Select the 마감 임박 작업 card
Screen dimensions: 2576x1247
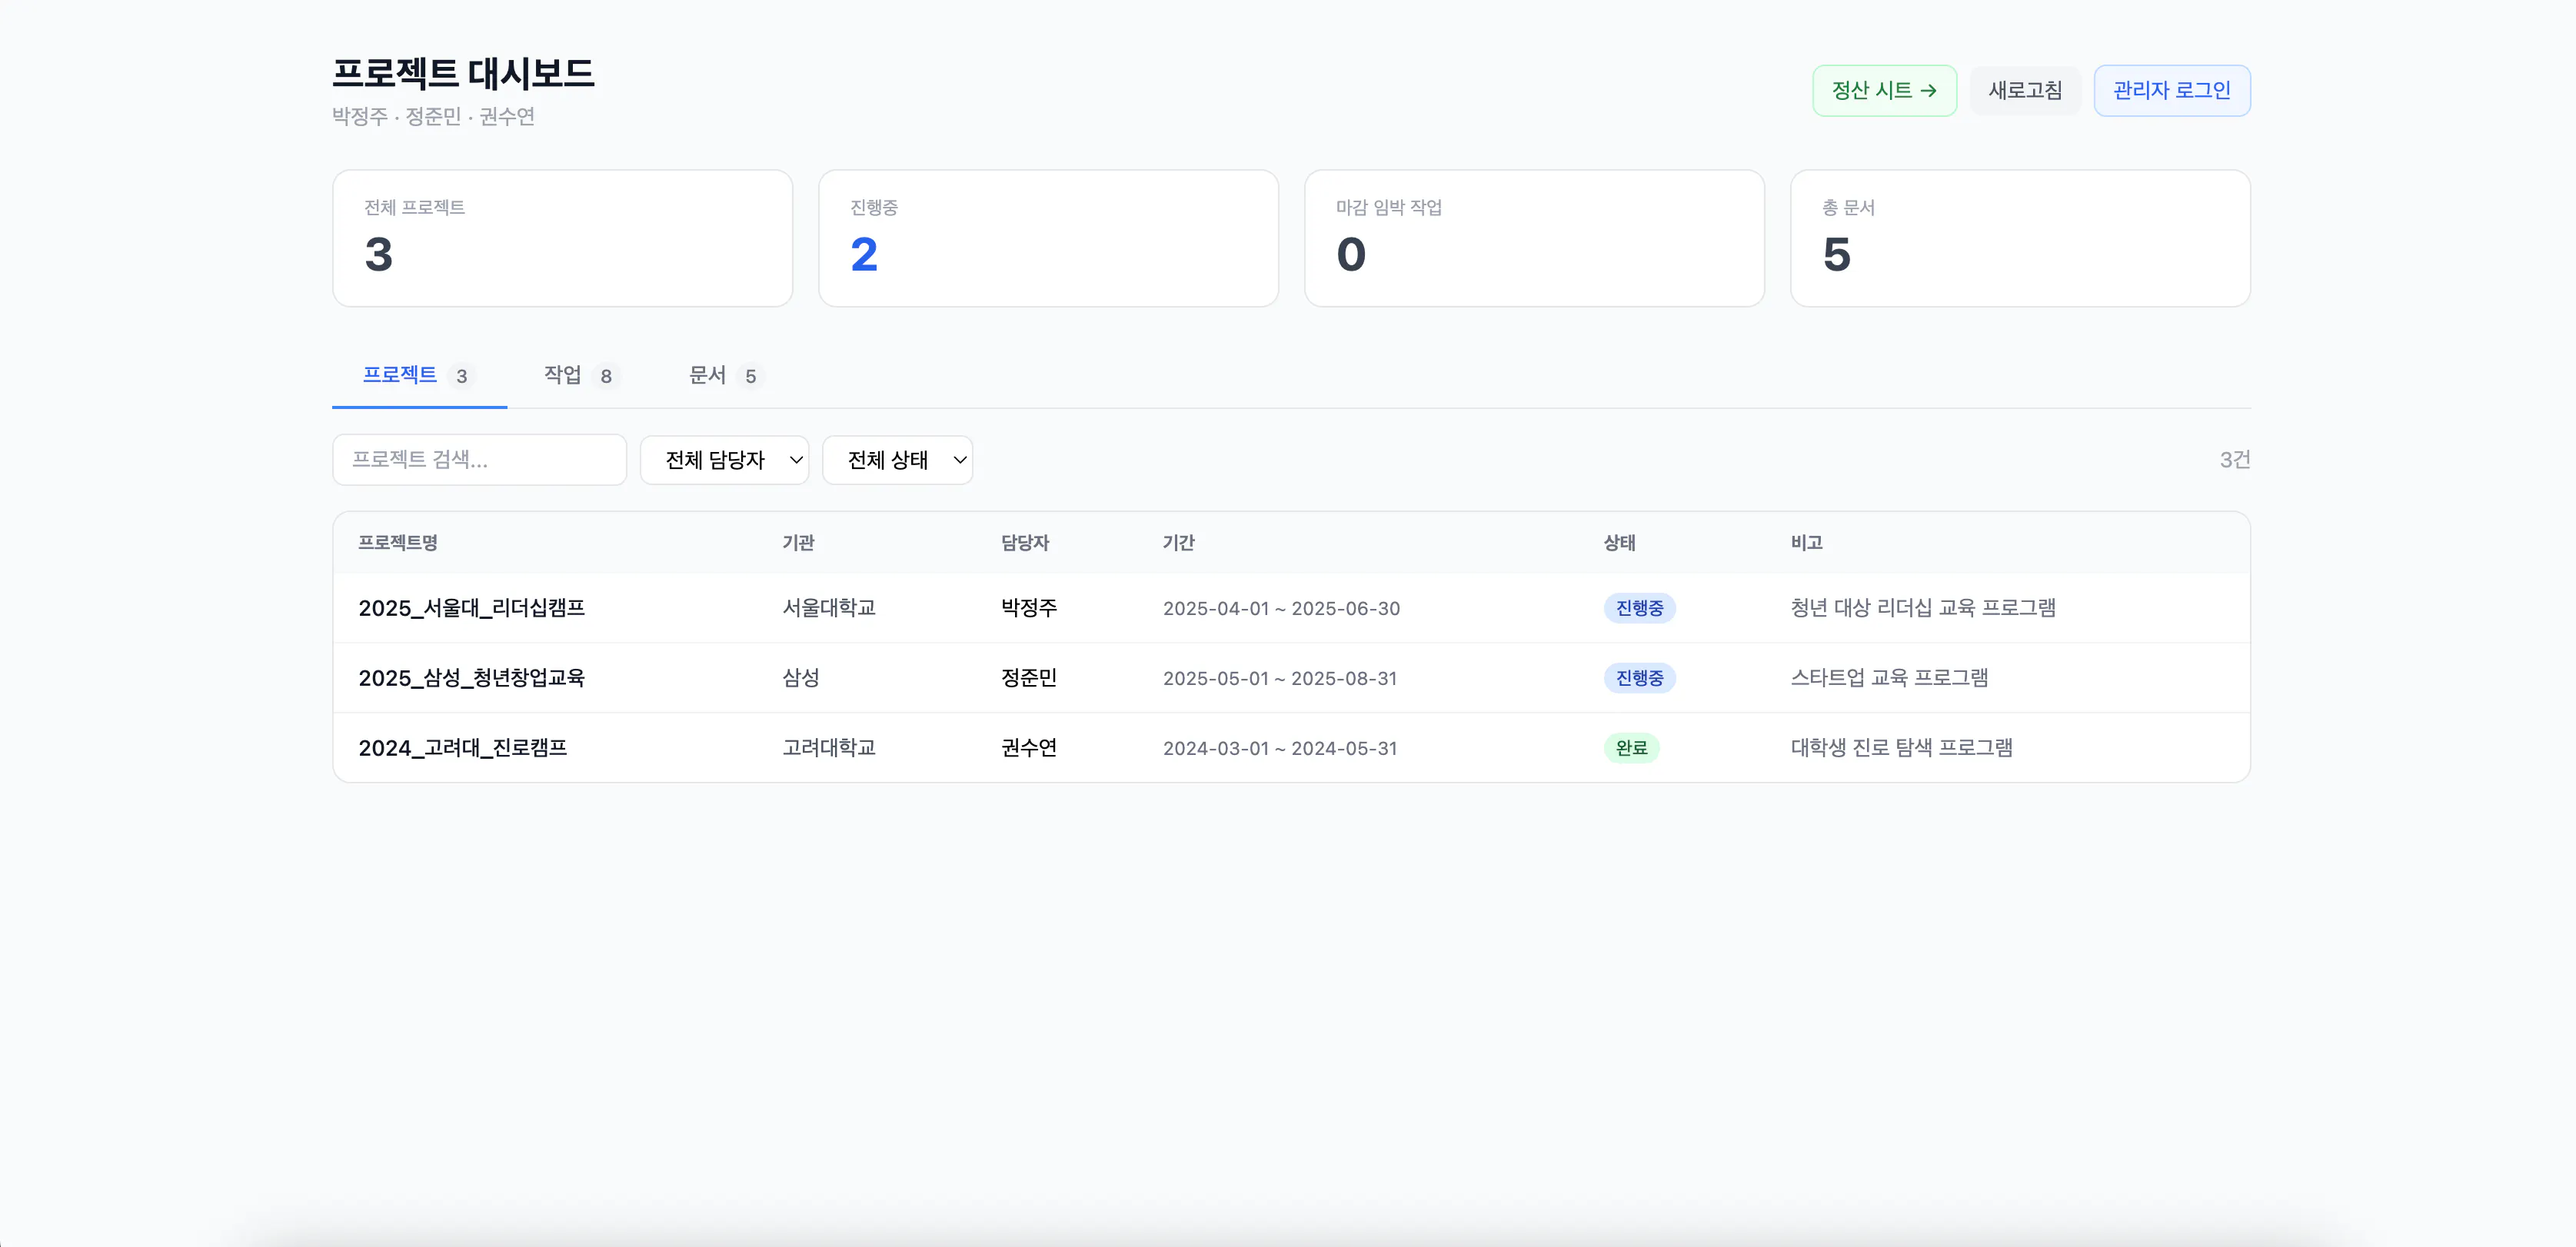click(x=1535, y=238)
